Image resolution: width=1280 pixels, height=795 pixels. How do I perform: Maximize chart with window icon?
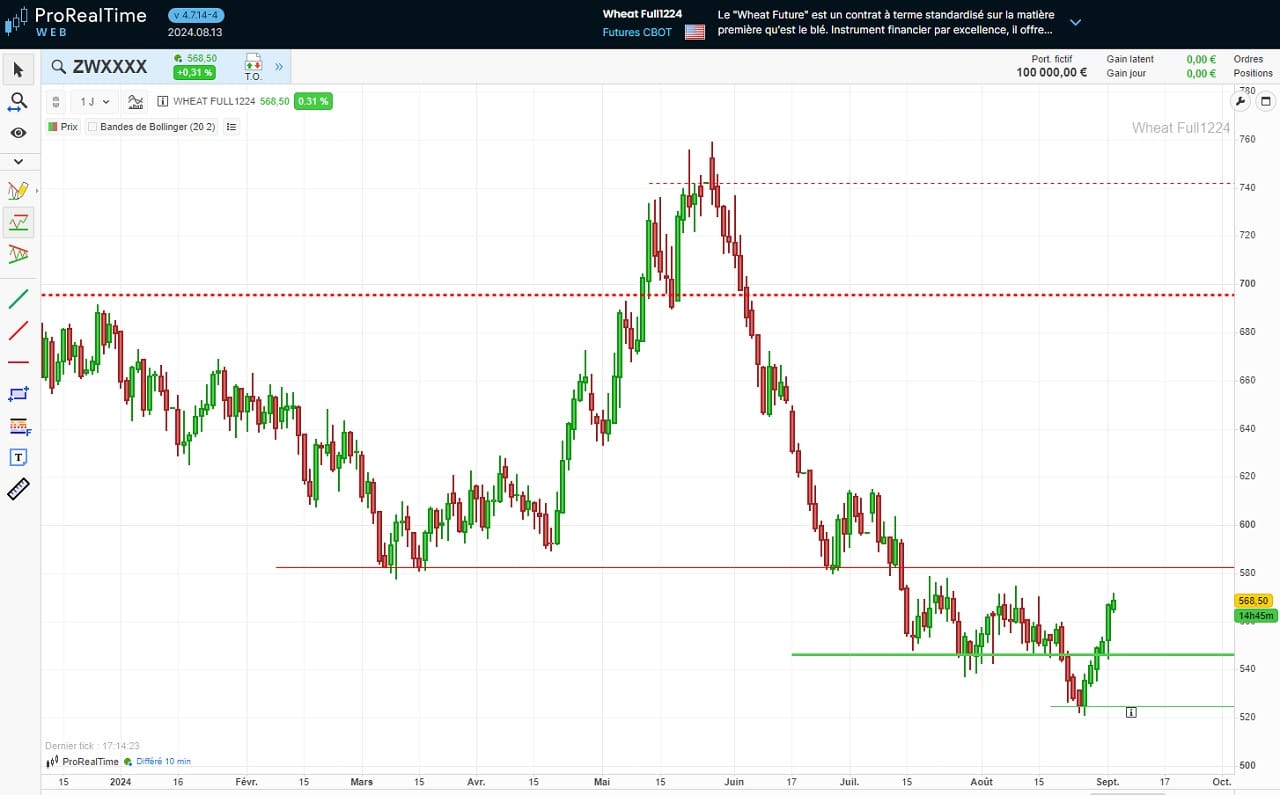coord(1265,101)
